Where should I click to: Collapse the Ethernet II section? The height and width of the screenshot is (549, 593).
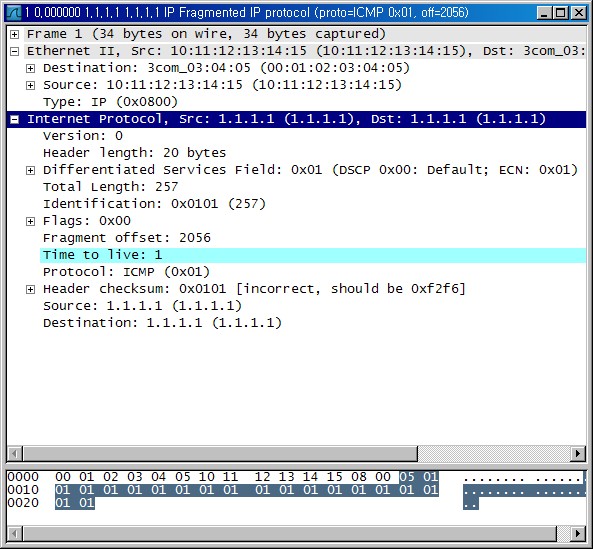[14, 51]
